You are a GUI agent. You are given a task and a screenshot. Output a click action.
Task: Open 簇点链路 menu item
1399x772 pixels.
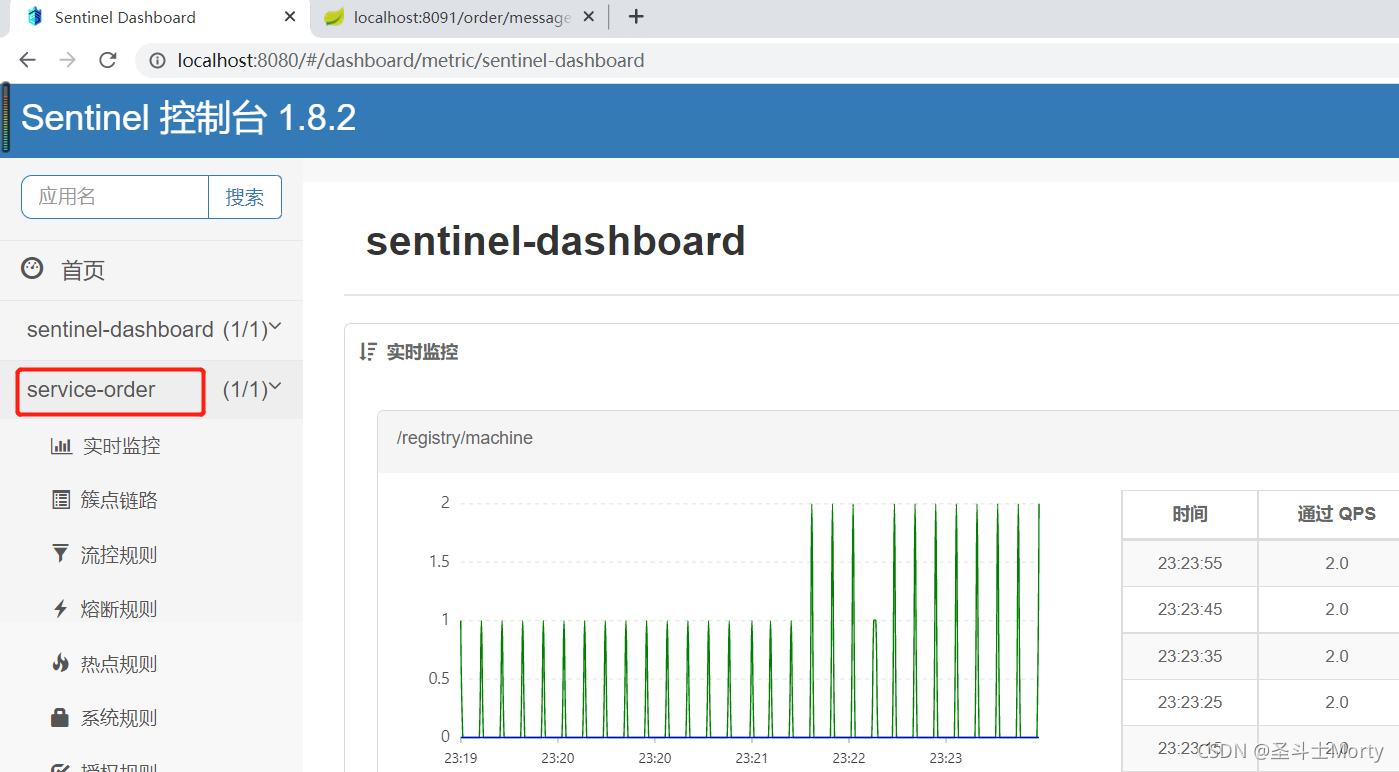click(119, 500)
